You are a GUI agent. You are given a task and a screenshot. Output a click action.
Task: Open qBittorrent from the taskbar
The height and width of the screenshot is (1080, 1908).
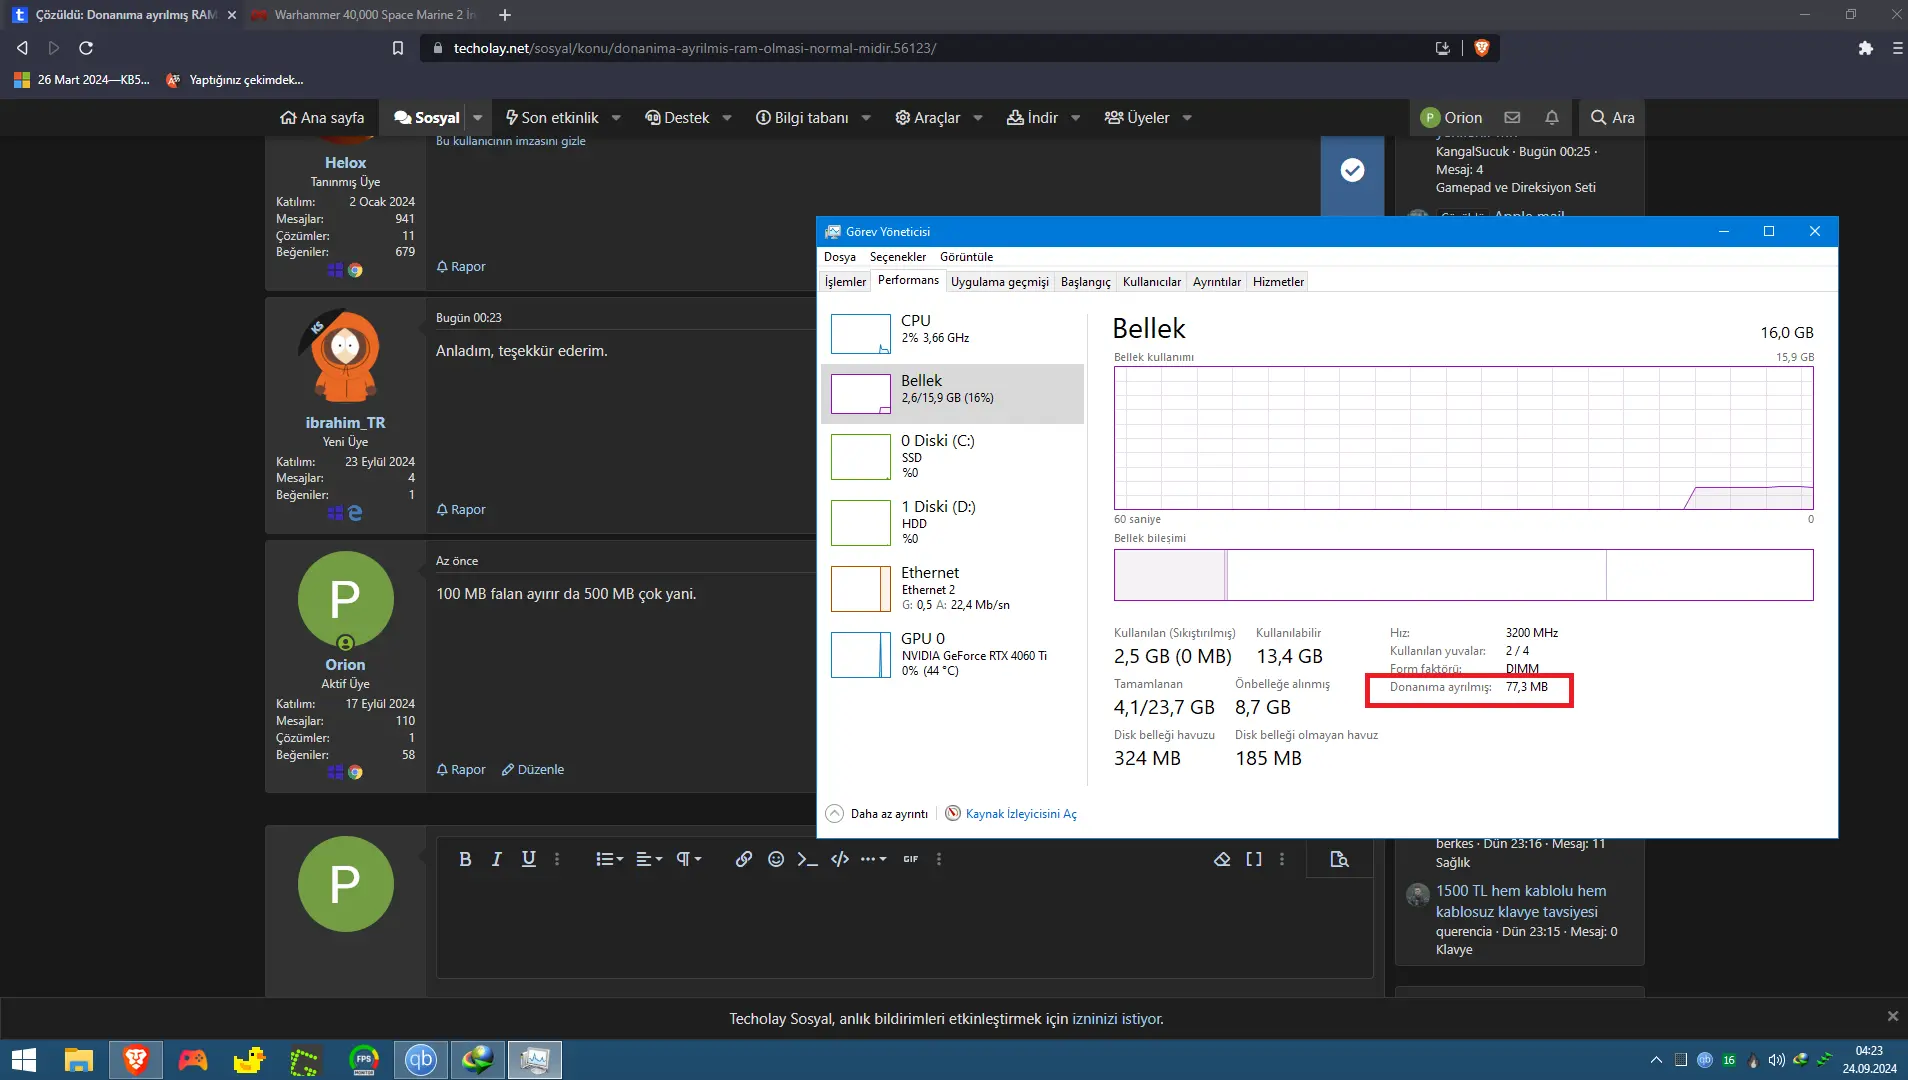click(x=421, y=1060)
